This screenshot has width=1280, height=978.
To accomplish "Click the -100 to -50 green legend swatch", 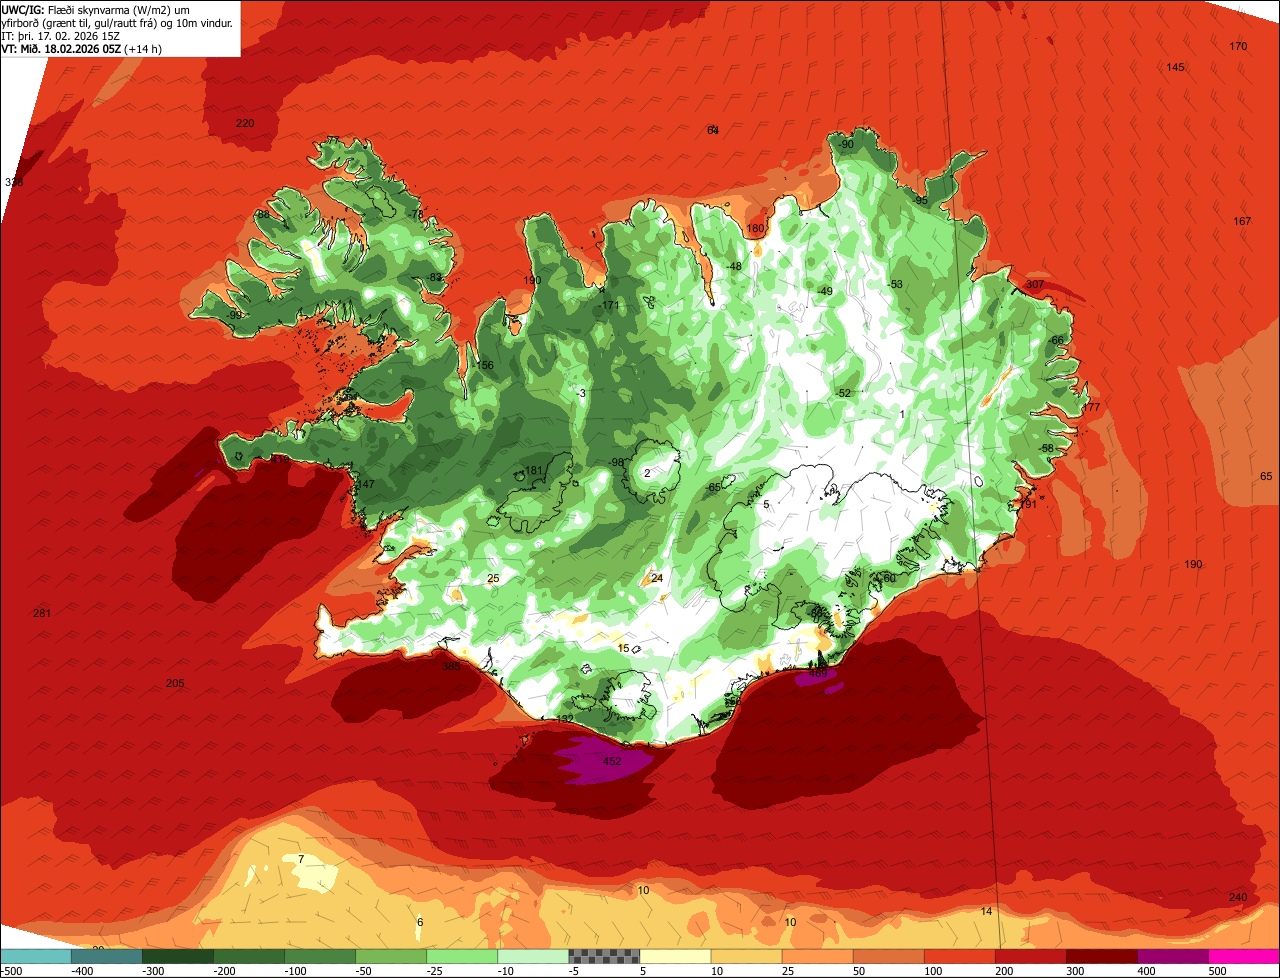I will pos(320,956).
